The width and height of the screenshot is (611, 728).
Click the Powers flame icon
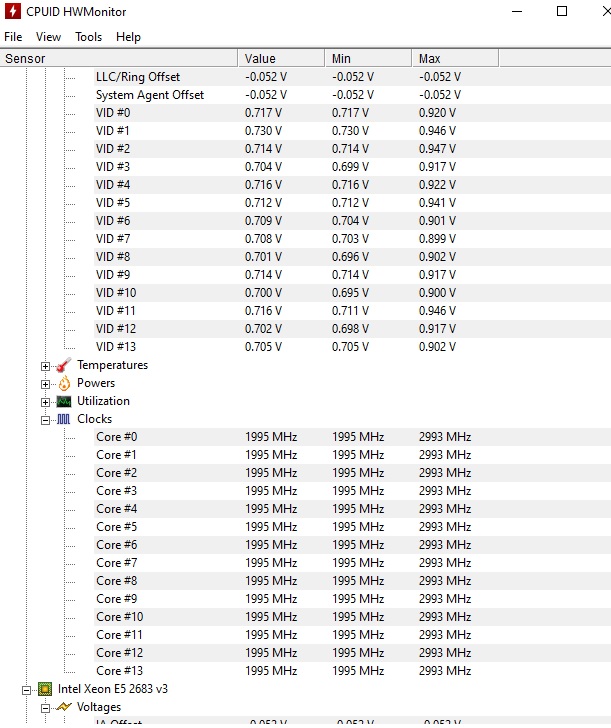(x=64, y=384)
